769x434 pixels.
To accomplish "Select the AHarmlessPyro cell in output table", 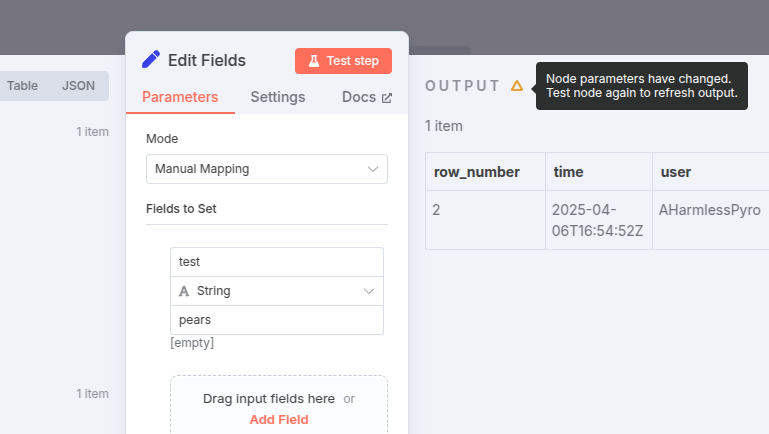I will [x=710, y=211].
